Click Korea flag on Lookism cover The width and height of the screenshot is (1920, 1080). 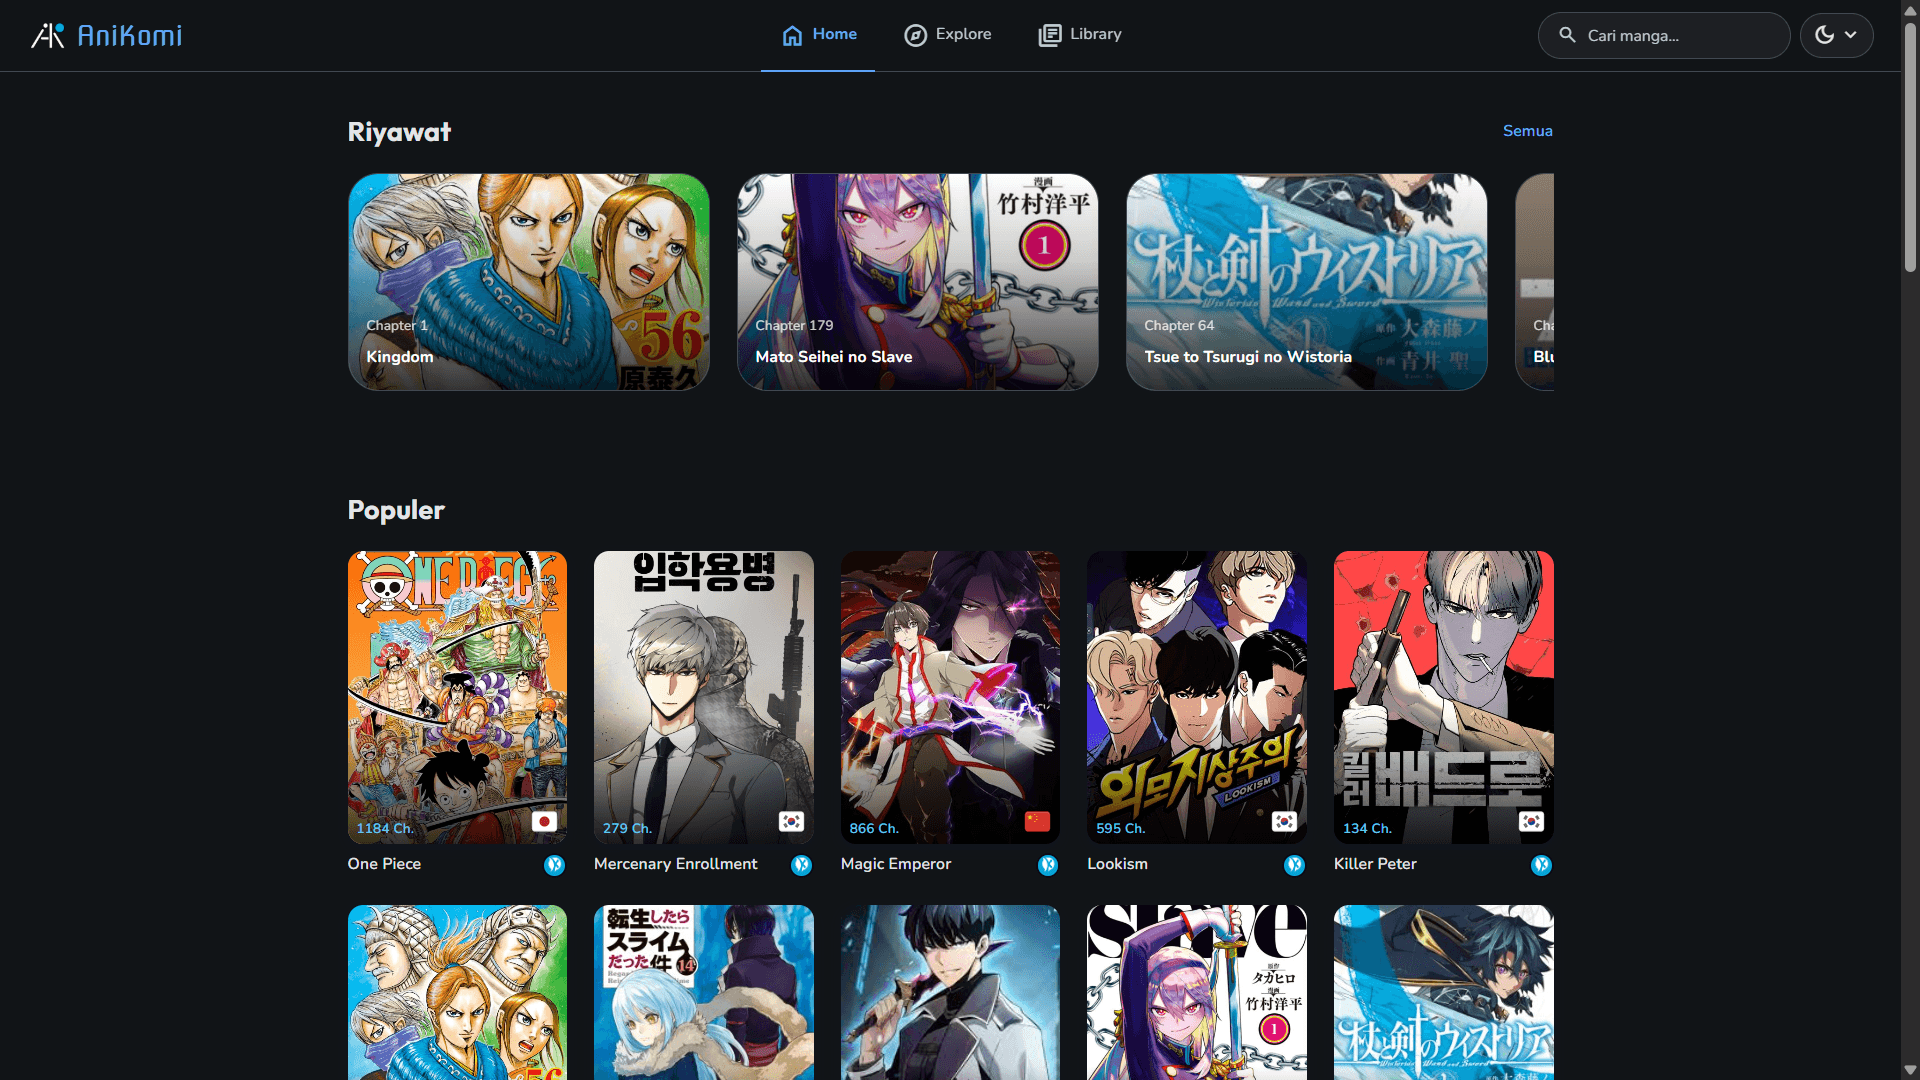[1284, 821]
